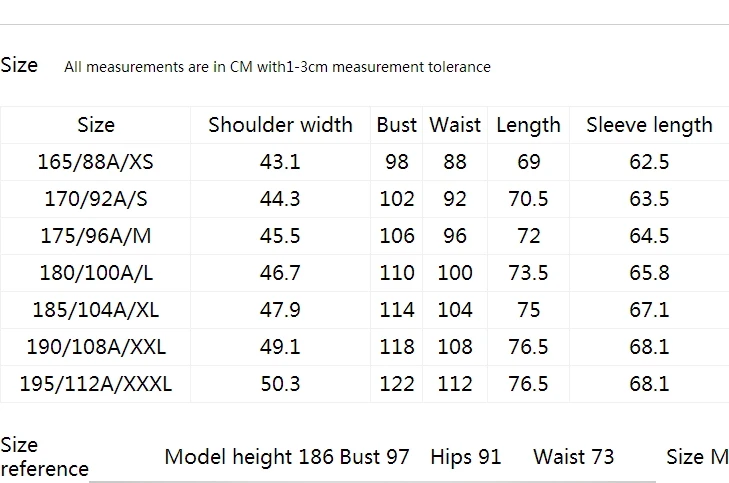Click the length value 73.5
Image resolution: width=729 pixels, height=483 pixels.
pos(529,273)
